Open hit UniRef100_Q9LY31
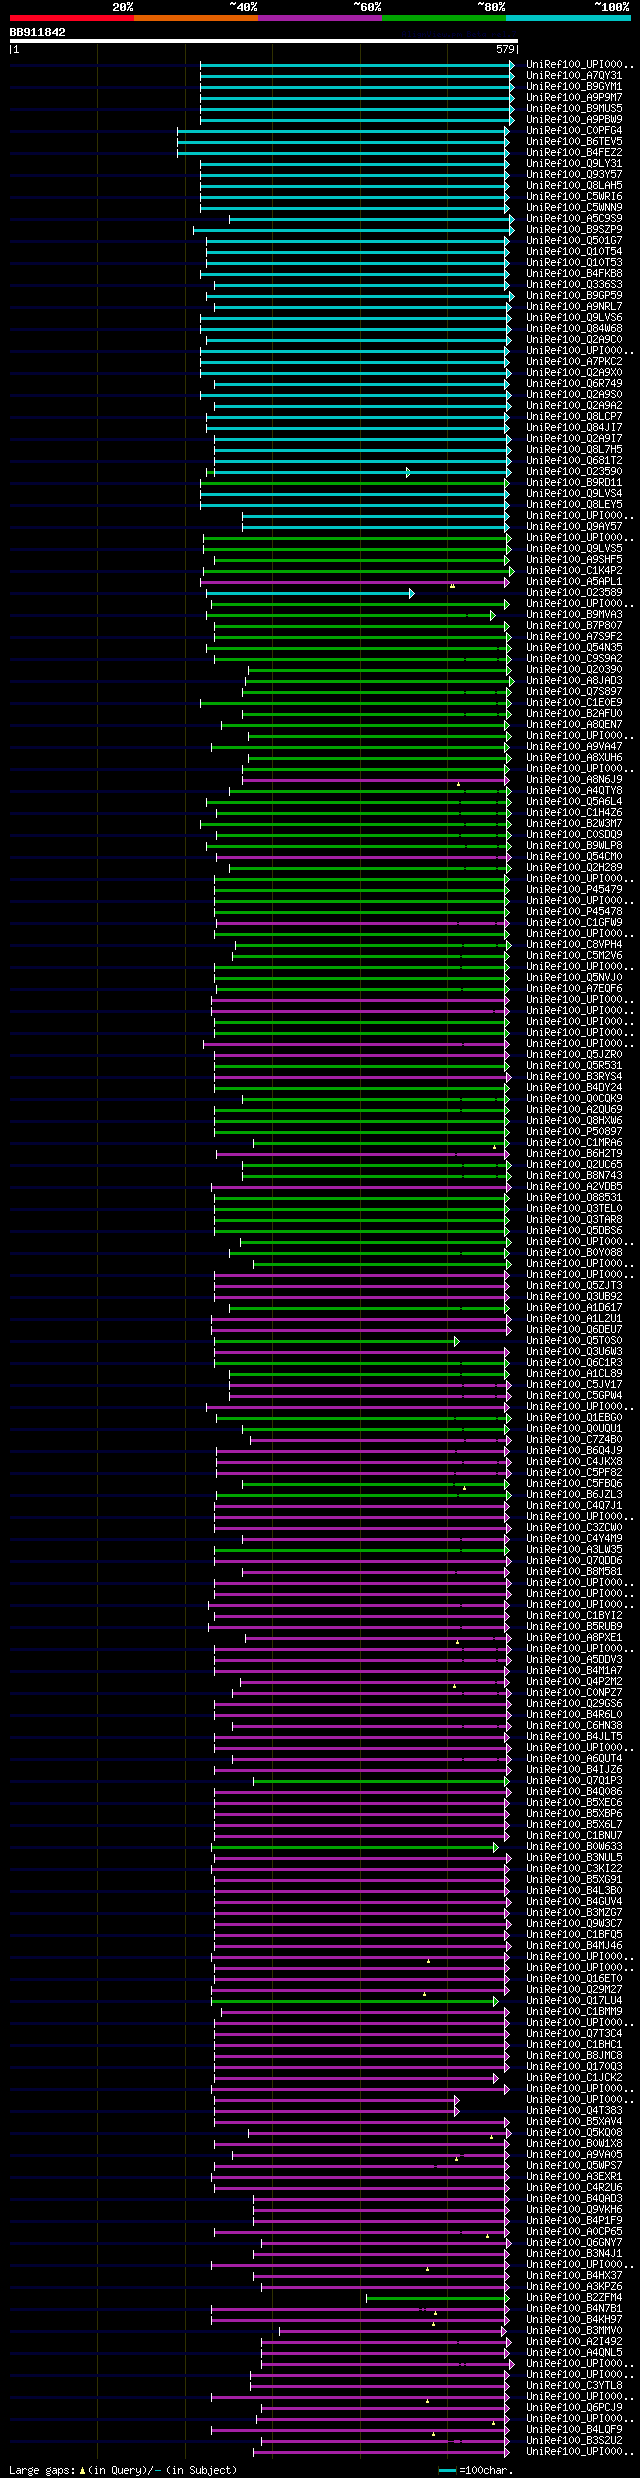Viewport: 640px width, 2478px height. (x=574, y=164)
